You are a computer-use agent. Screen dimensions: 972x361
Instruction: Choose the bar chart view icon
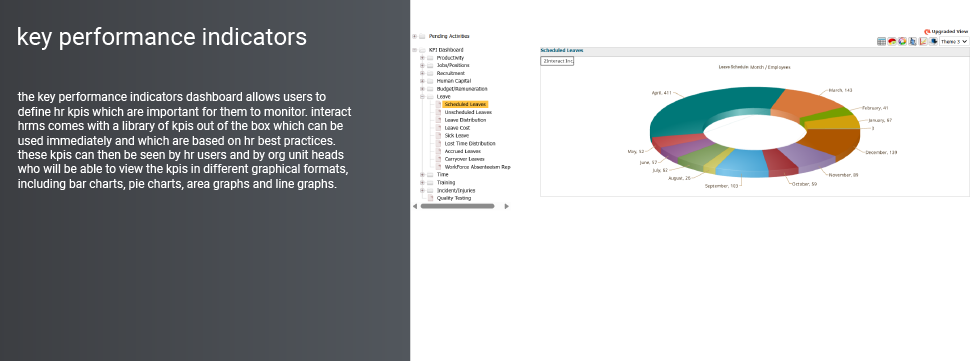[x=912, y=42]
